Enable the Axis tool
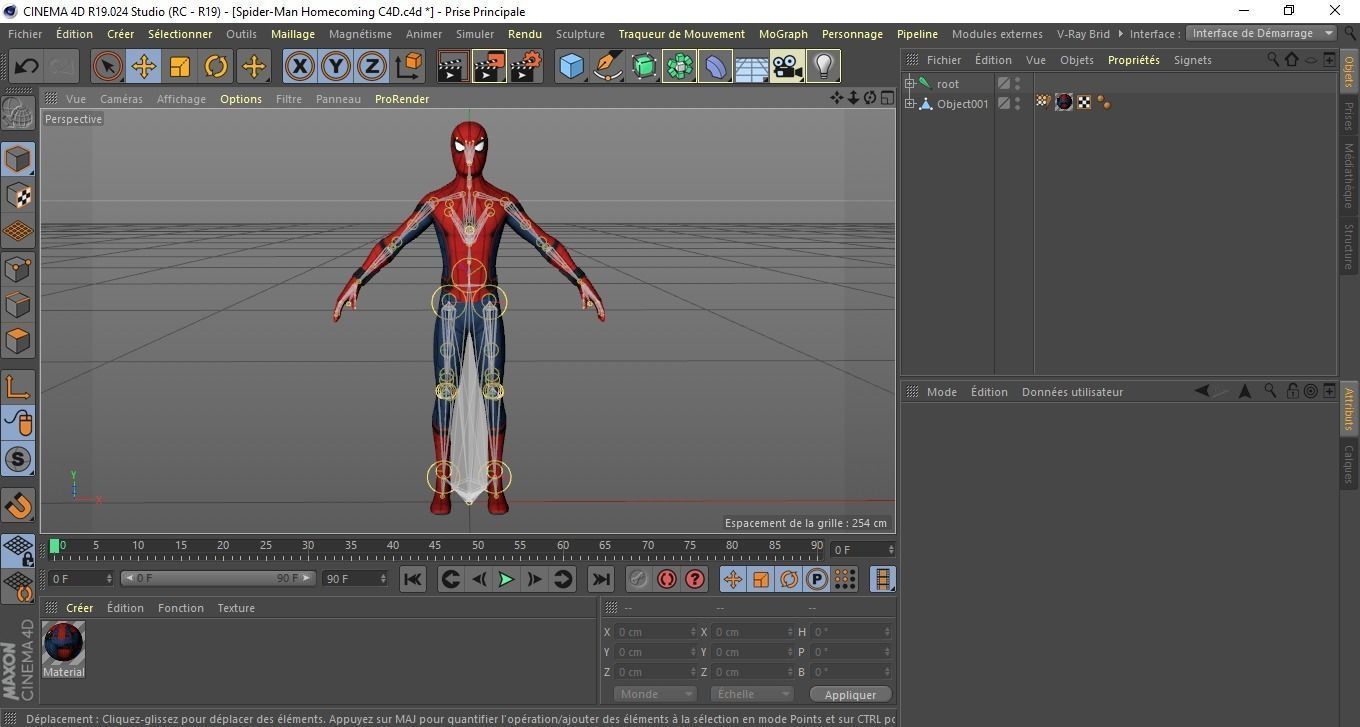 tap(18, 386)
